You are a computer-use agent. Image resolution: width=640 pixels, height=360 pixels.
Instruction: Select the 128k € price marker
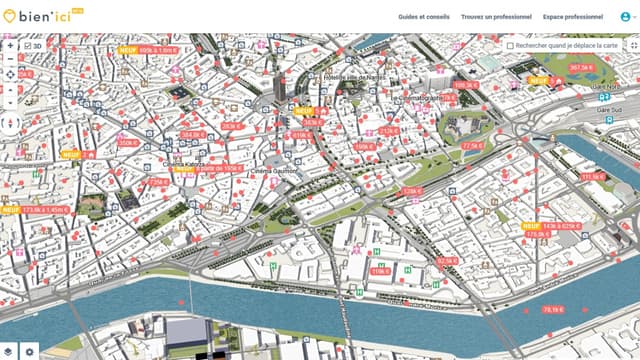411,191
